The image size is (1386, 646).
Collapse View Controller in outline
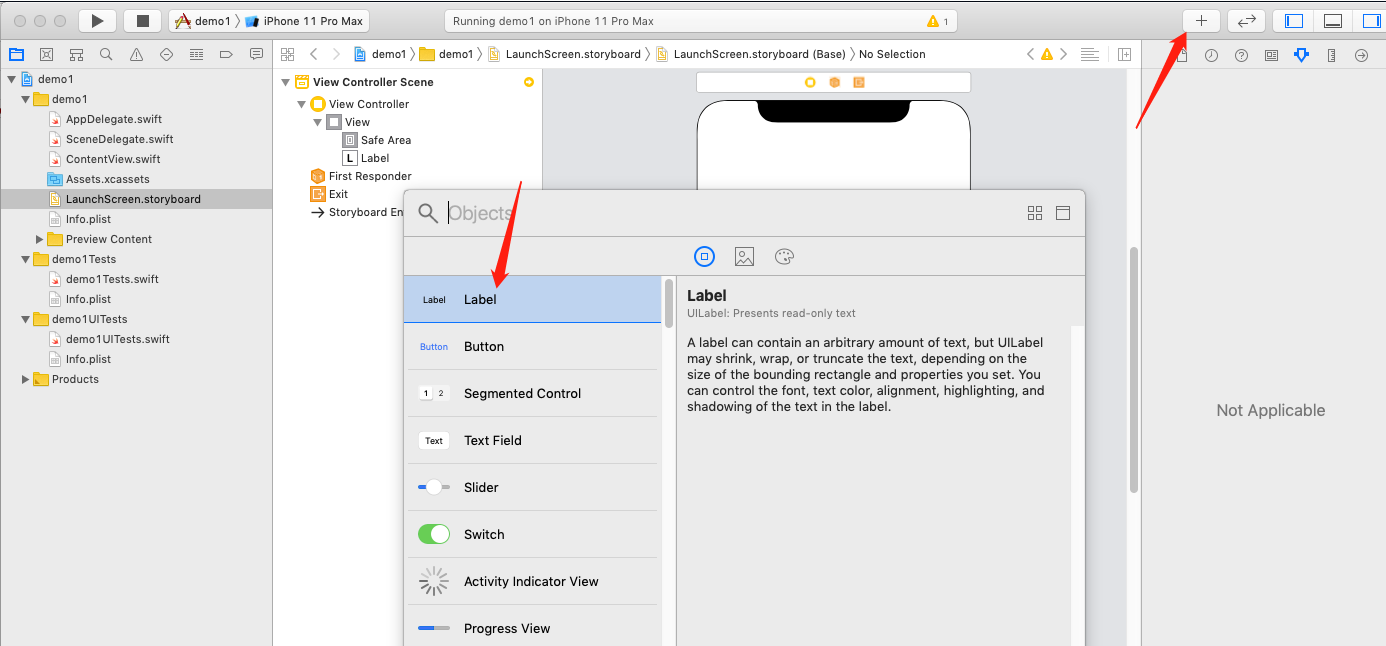point(301,104)
